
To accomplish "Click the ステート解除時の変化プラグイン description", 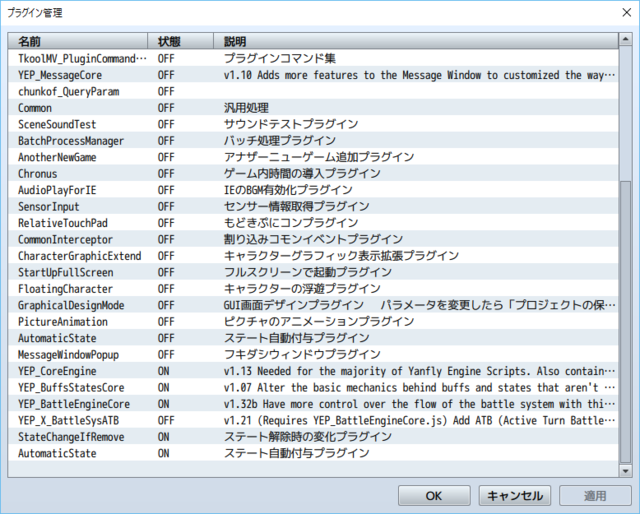I will [308, 437].
